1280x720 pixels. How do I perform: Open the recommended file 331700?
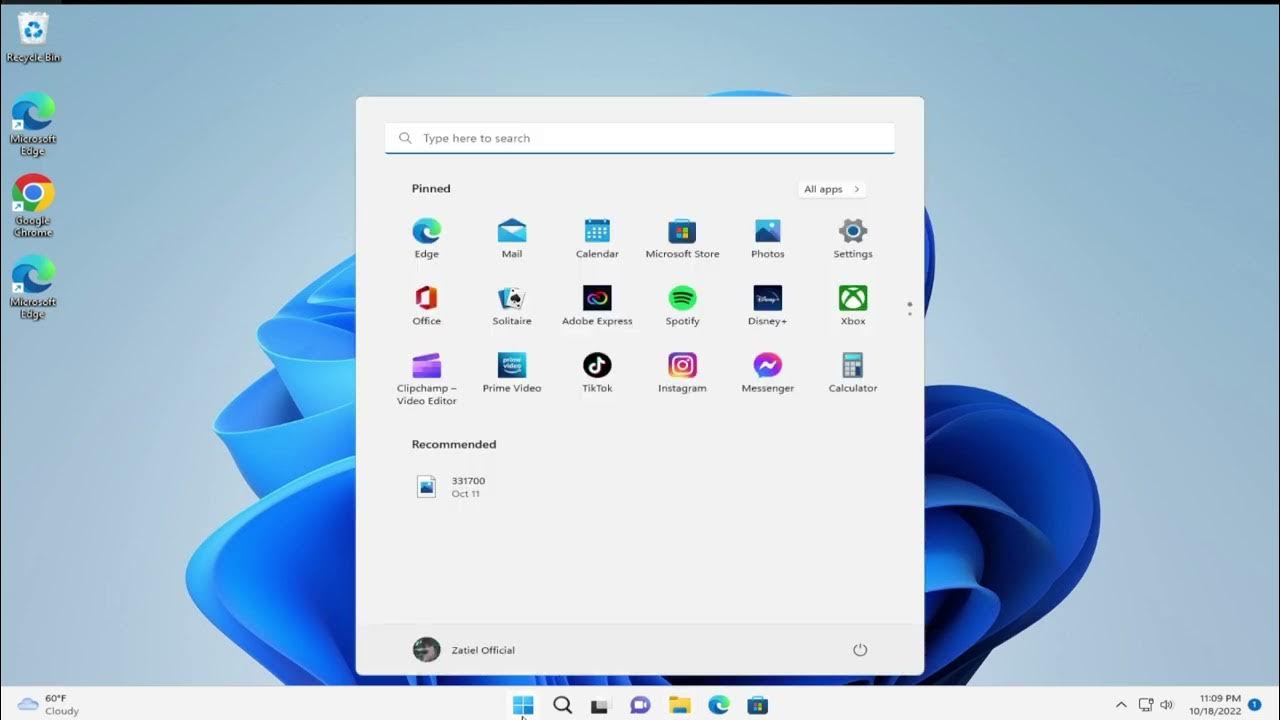(451, 487)
